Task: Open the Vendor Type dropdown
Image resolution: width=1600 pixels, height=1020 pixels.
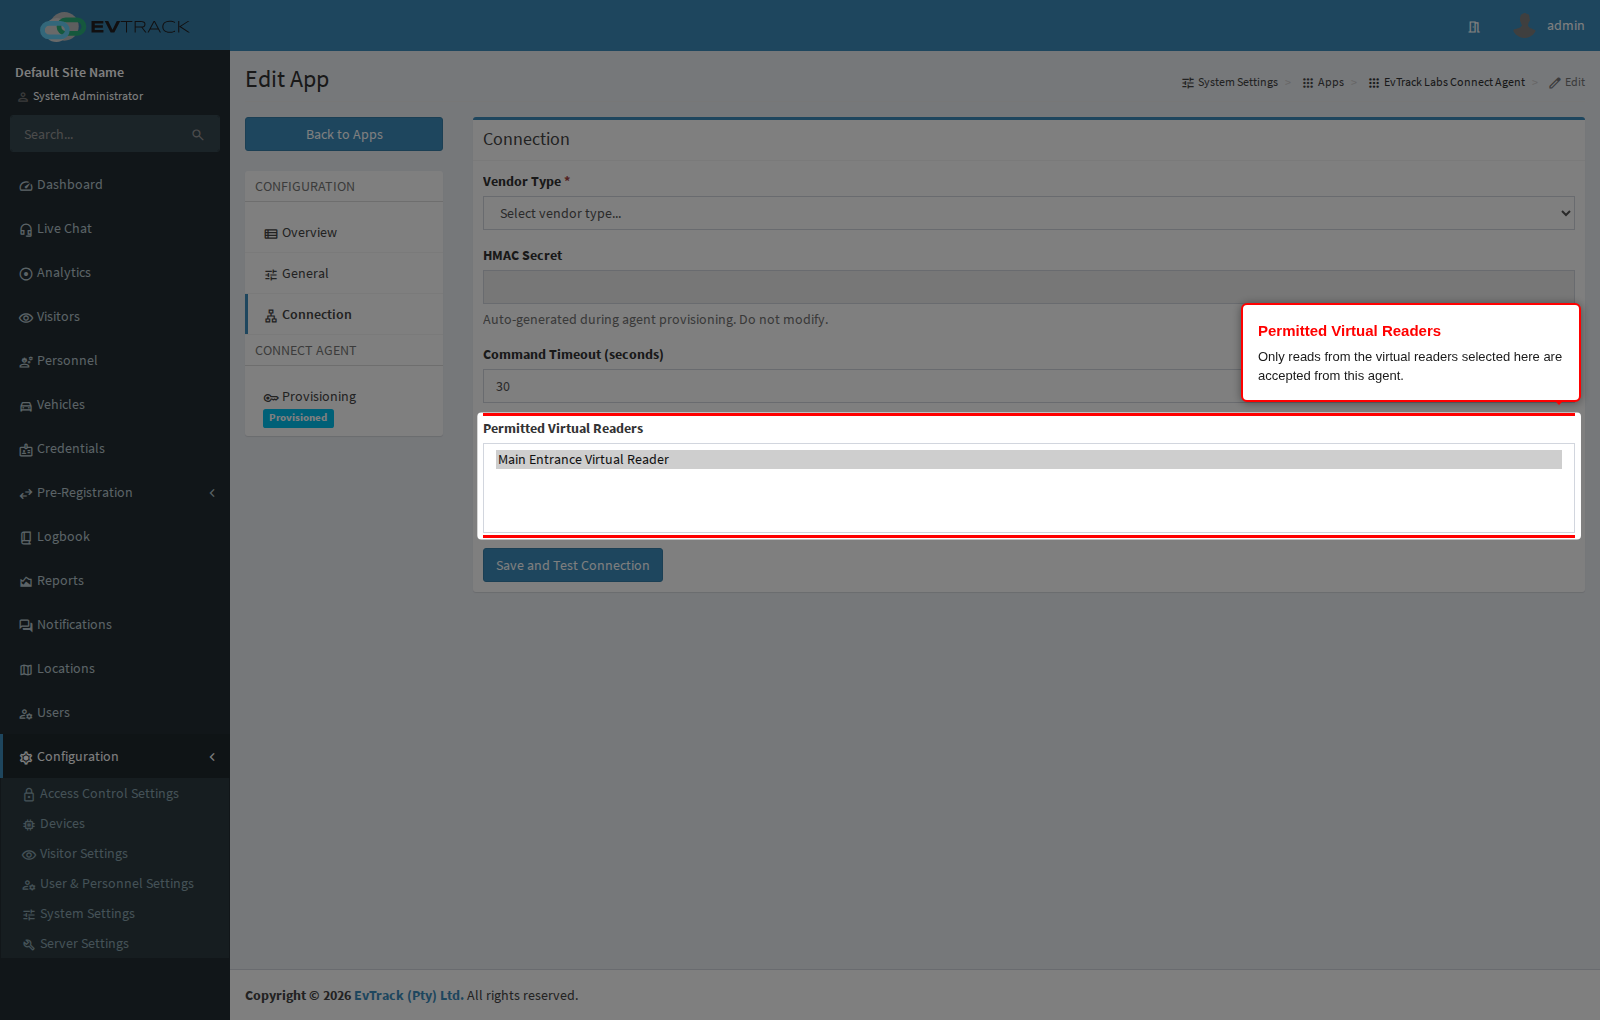Action: 1028,213
